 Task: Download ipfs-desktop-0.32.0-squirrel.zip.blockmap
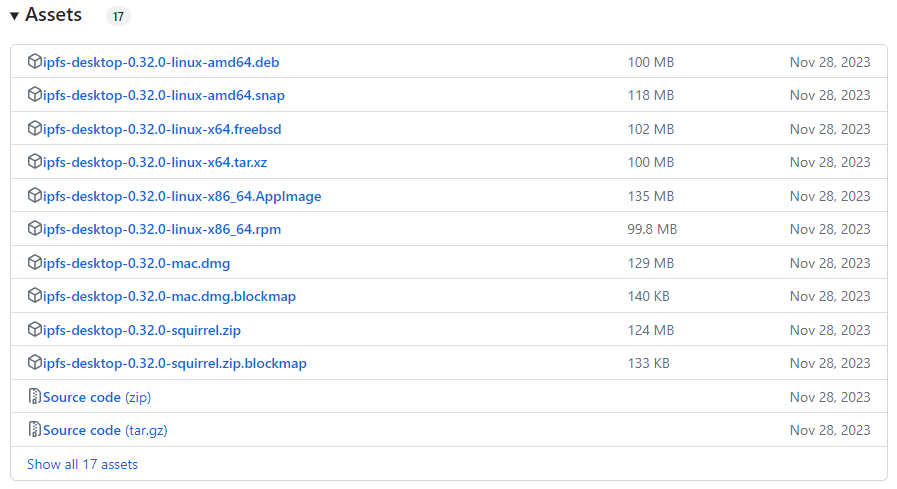coord(174,364)
